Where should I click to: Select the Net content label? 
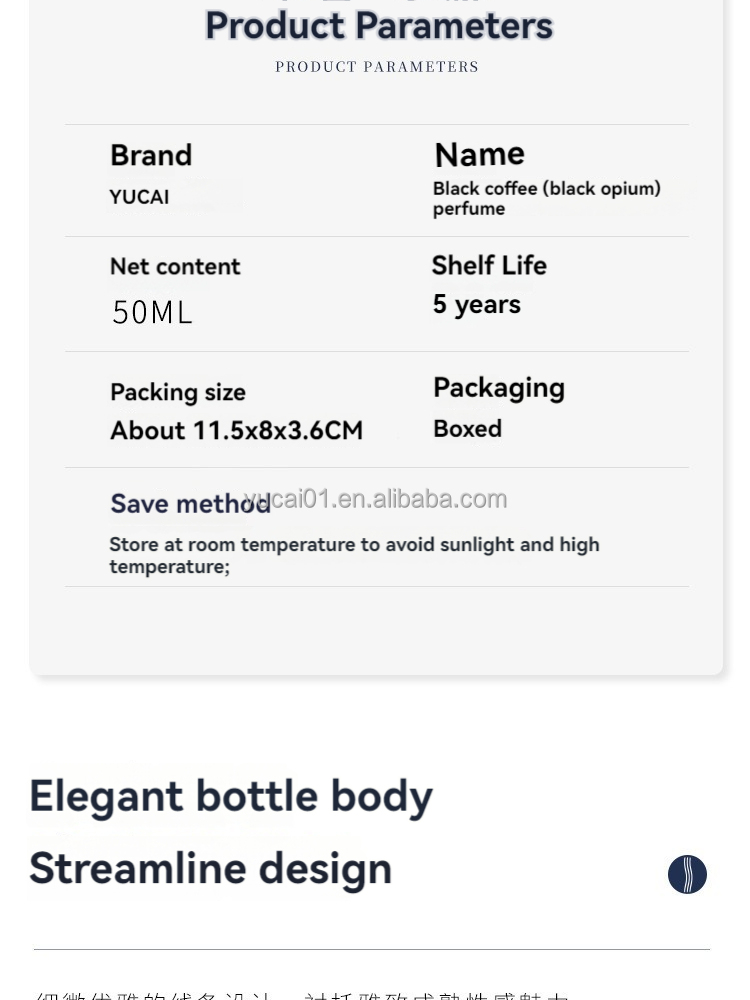[x=175, y=267]
